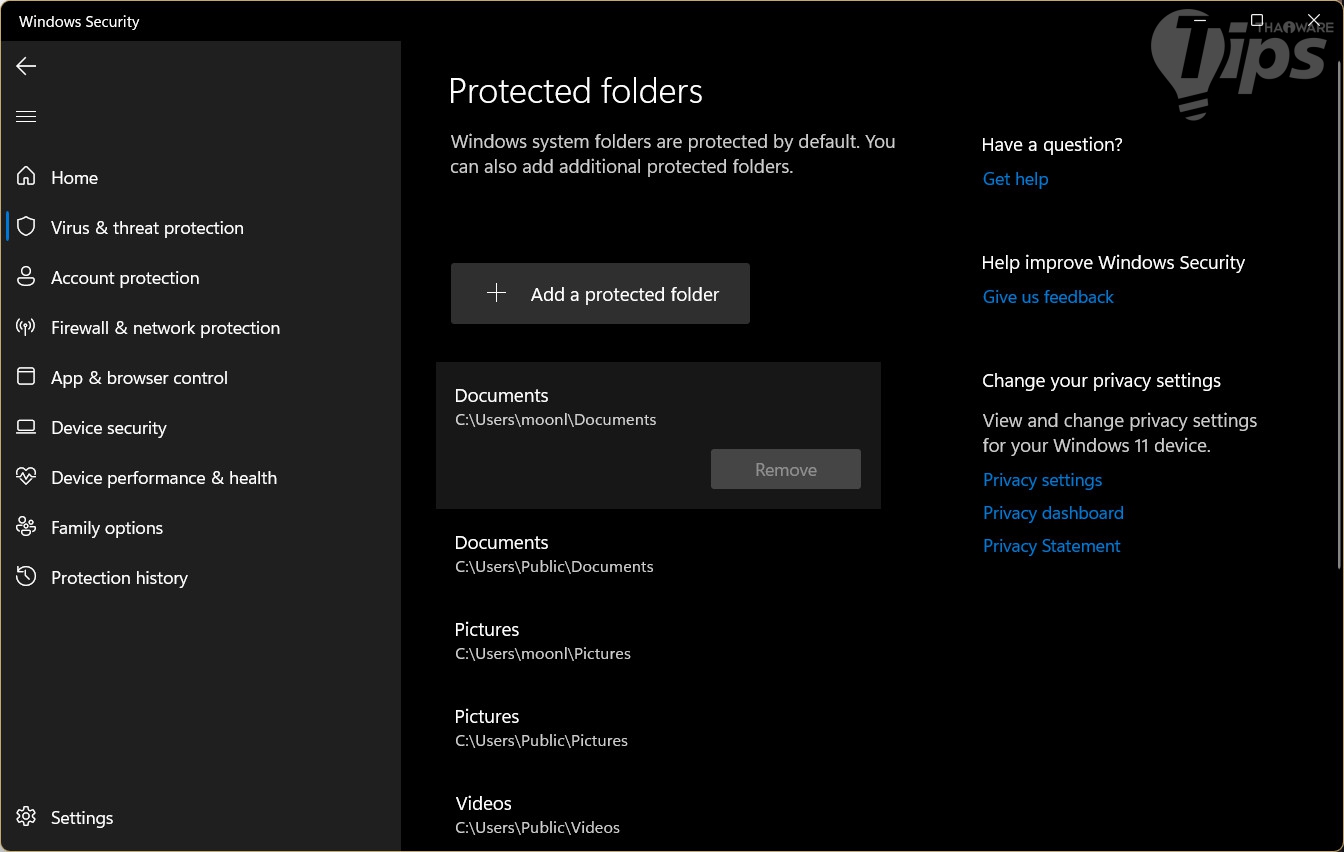This screenshot has height=852, width=1344.
Task: Click the back arrow icon
Action: (x=26, y=66)
